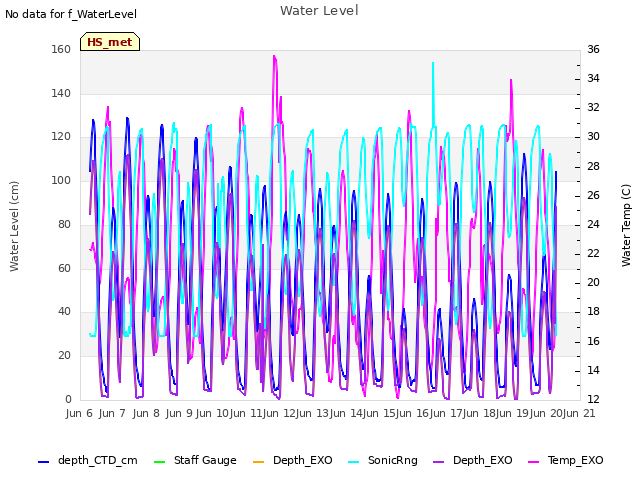Select the Temp_EXO legend label
This screenshot has height=480, width=640.
576,460
